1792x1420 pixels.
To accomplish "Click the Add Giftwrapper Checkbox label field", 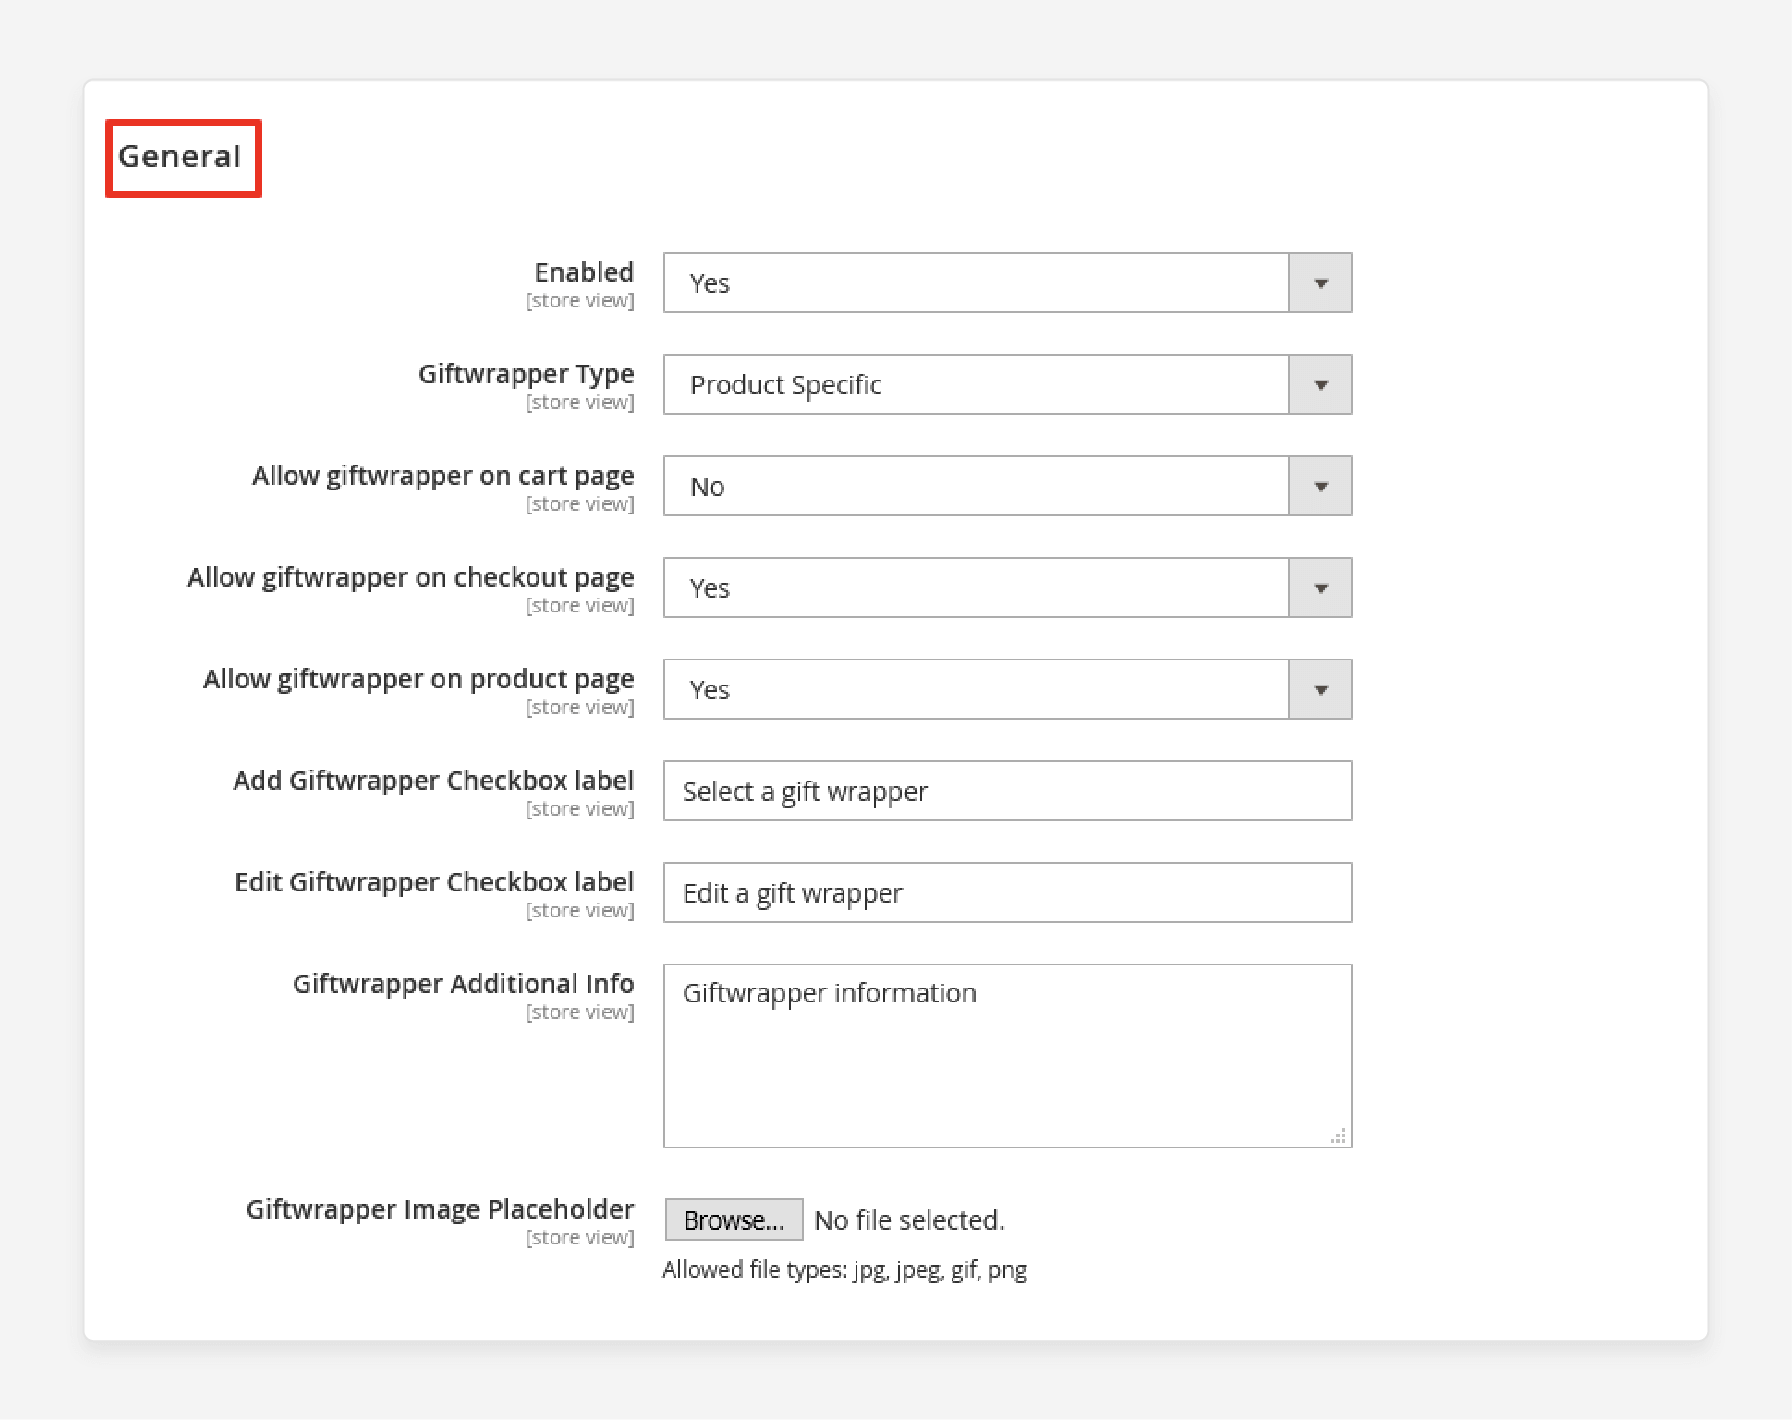I will point(1007,791).
